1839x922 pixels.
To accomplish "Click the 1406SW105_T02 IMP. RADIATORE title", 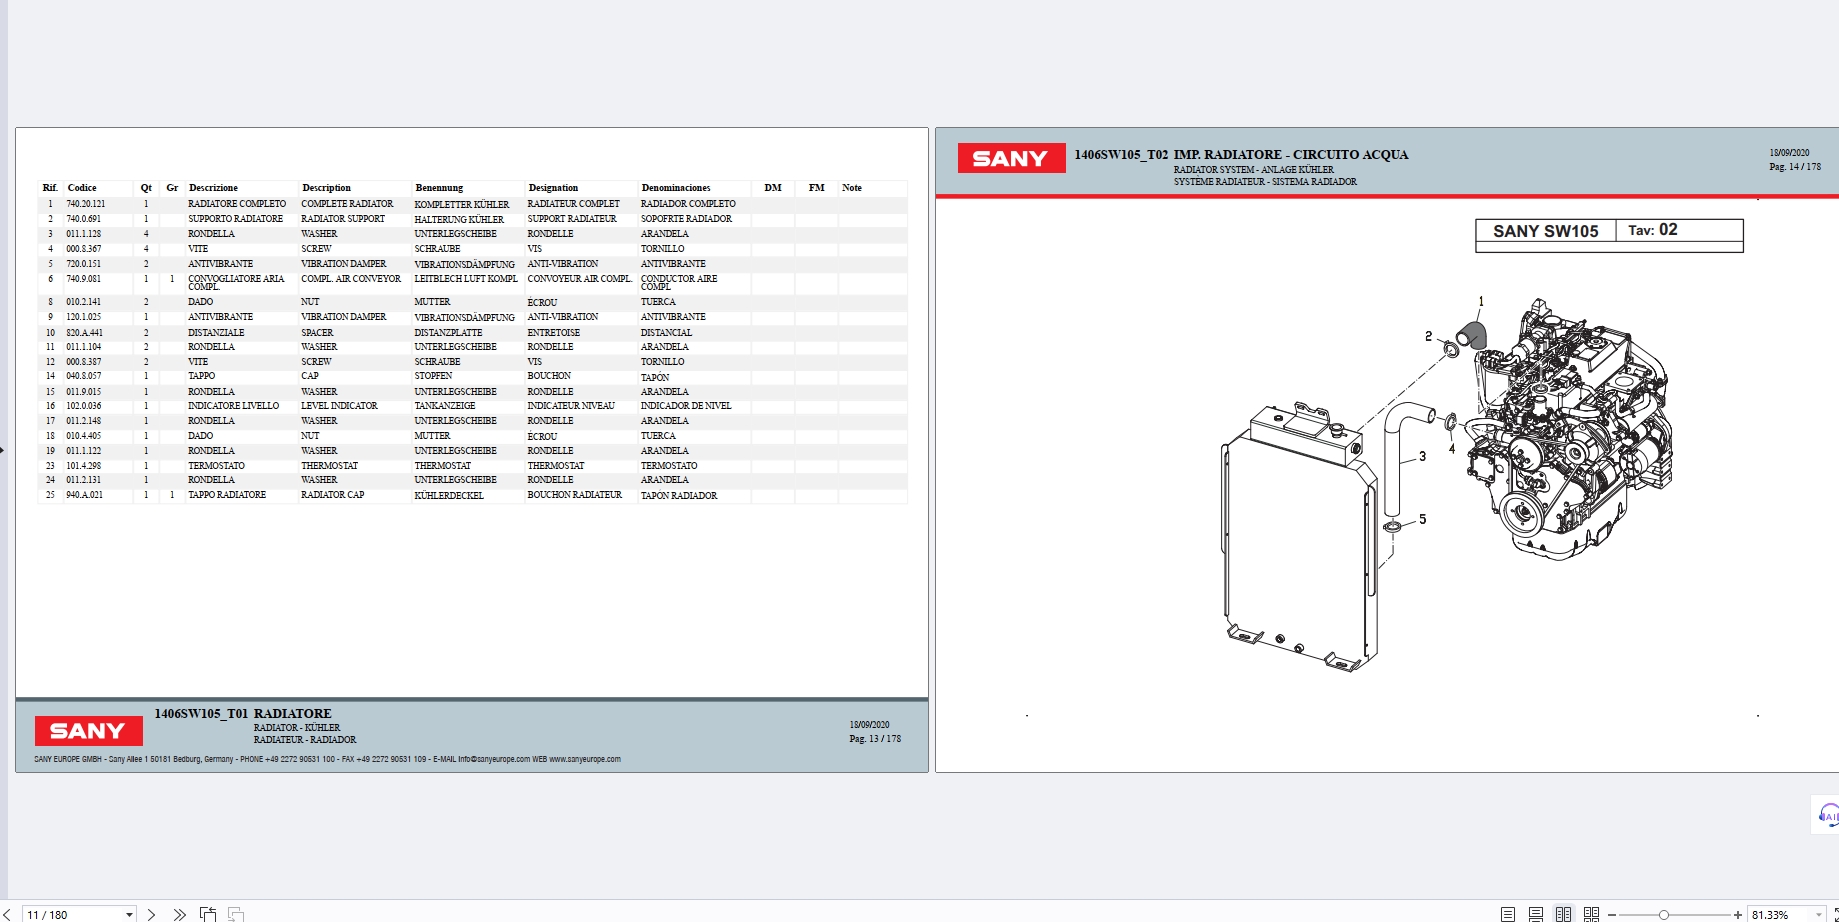I will [x=1241, y=155].
